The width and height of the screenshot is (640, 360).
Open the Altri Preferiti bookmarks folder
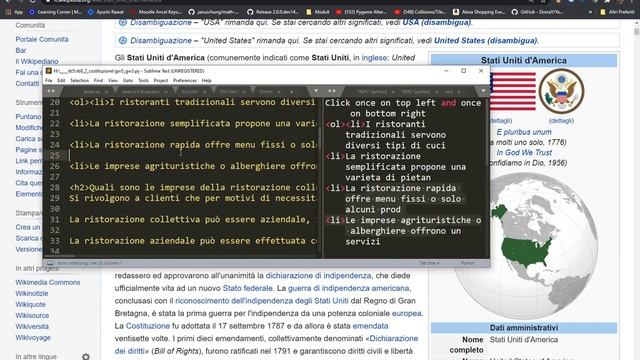point(617,12)
